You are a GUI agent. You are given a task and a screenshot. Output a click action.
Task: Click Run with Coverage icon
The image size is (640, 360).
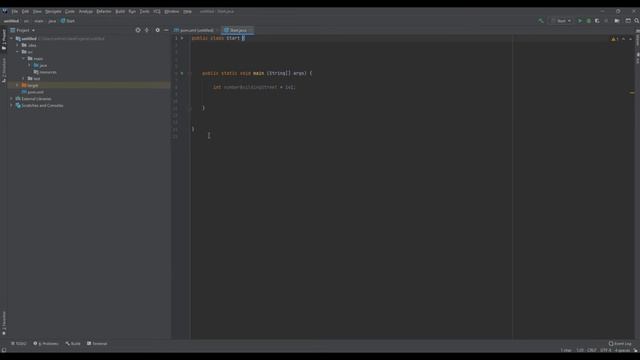click(x=597, y=21)
